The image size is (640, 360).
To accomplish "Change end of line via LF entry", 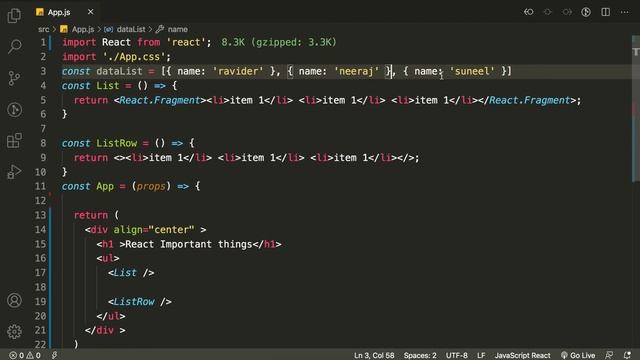I will click(481, 356).
